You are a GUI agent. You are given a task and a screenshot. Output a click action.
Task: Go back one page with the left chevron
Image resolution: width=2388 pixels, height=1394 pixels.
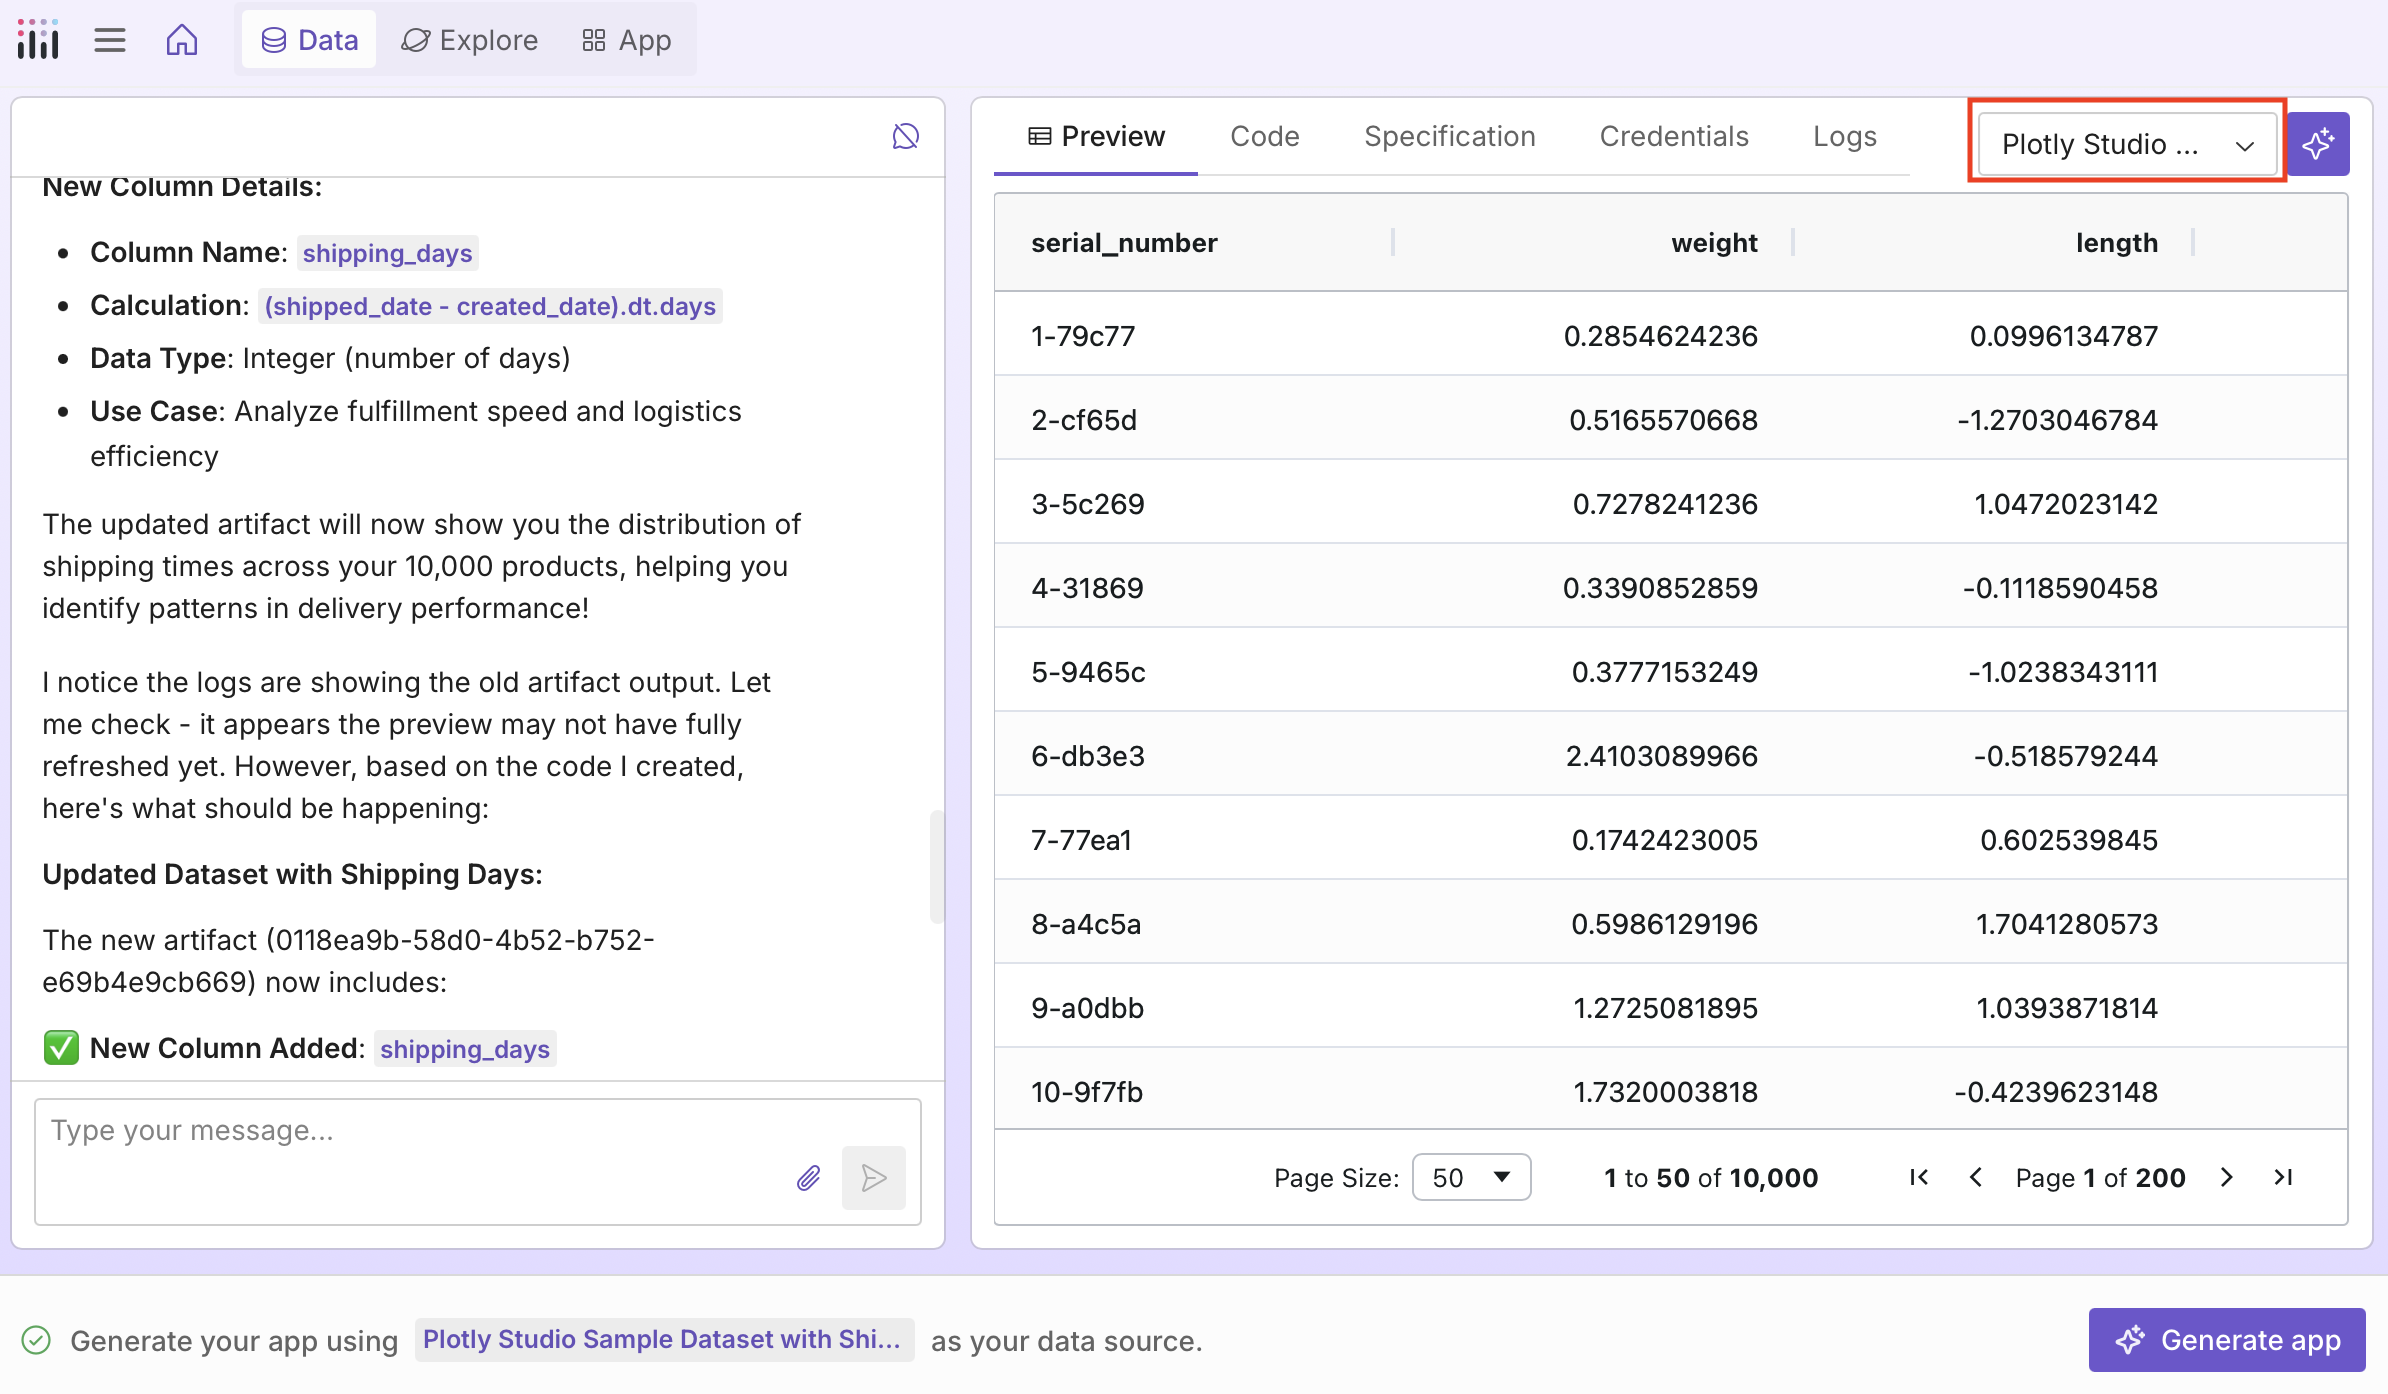click(1975, 1177)
